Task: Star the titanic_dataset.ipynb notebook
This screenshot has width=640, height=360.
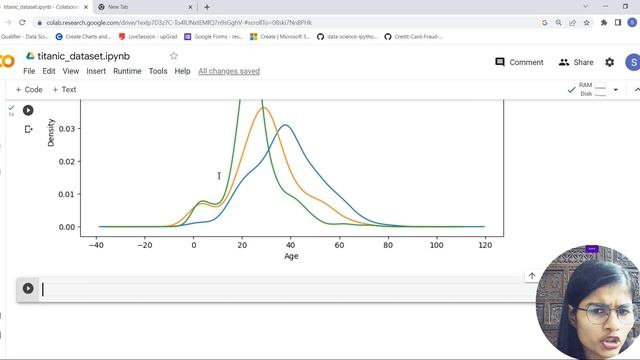Action: click(x=174, y=56)
